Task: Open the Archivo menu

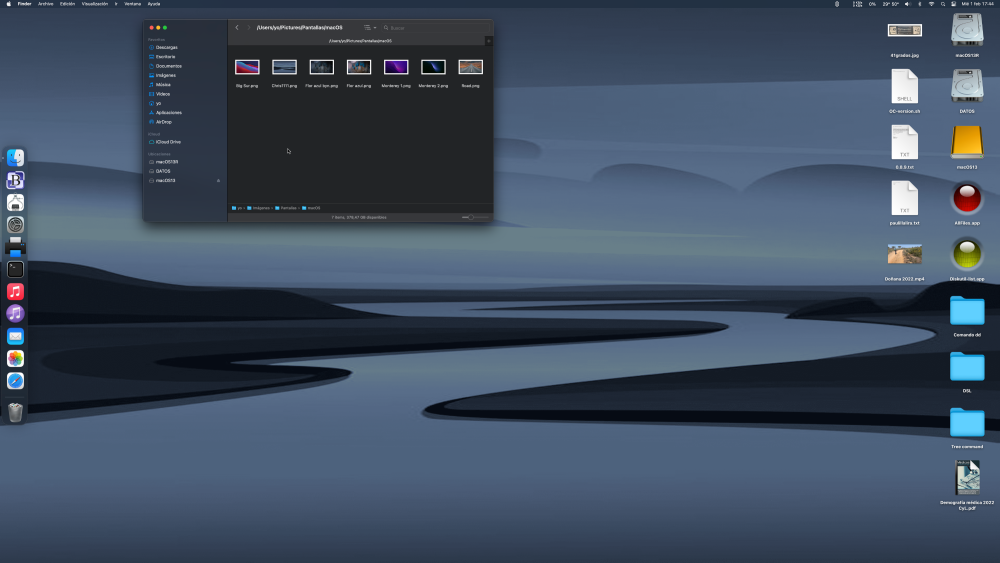Action: (x=45, y=4)
